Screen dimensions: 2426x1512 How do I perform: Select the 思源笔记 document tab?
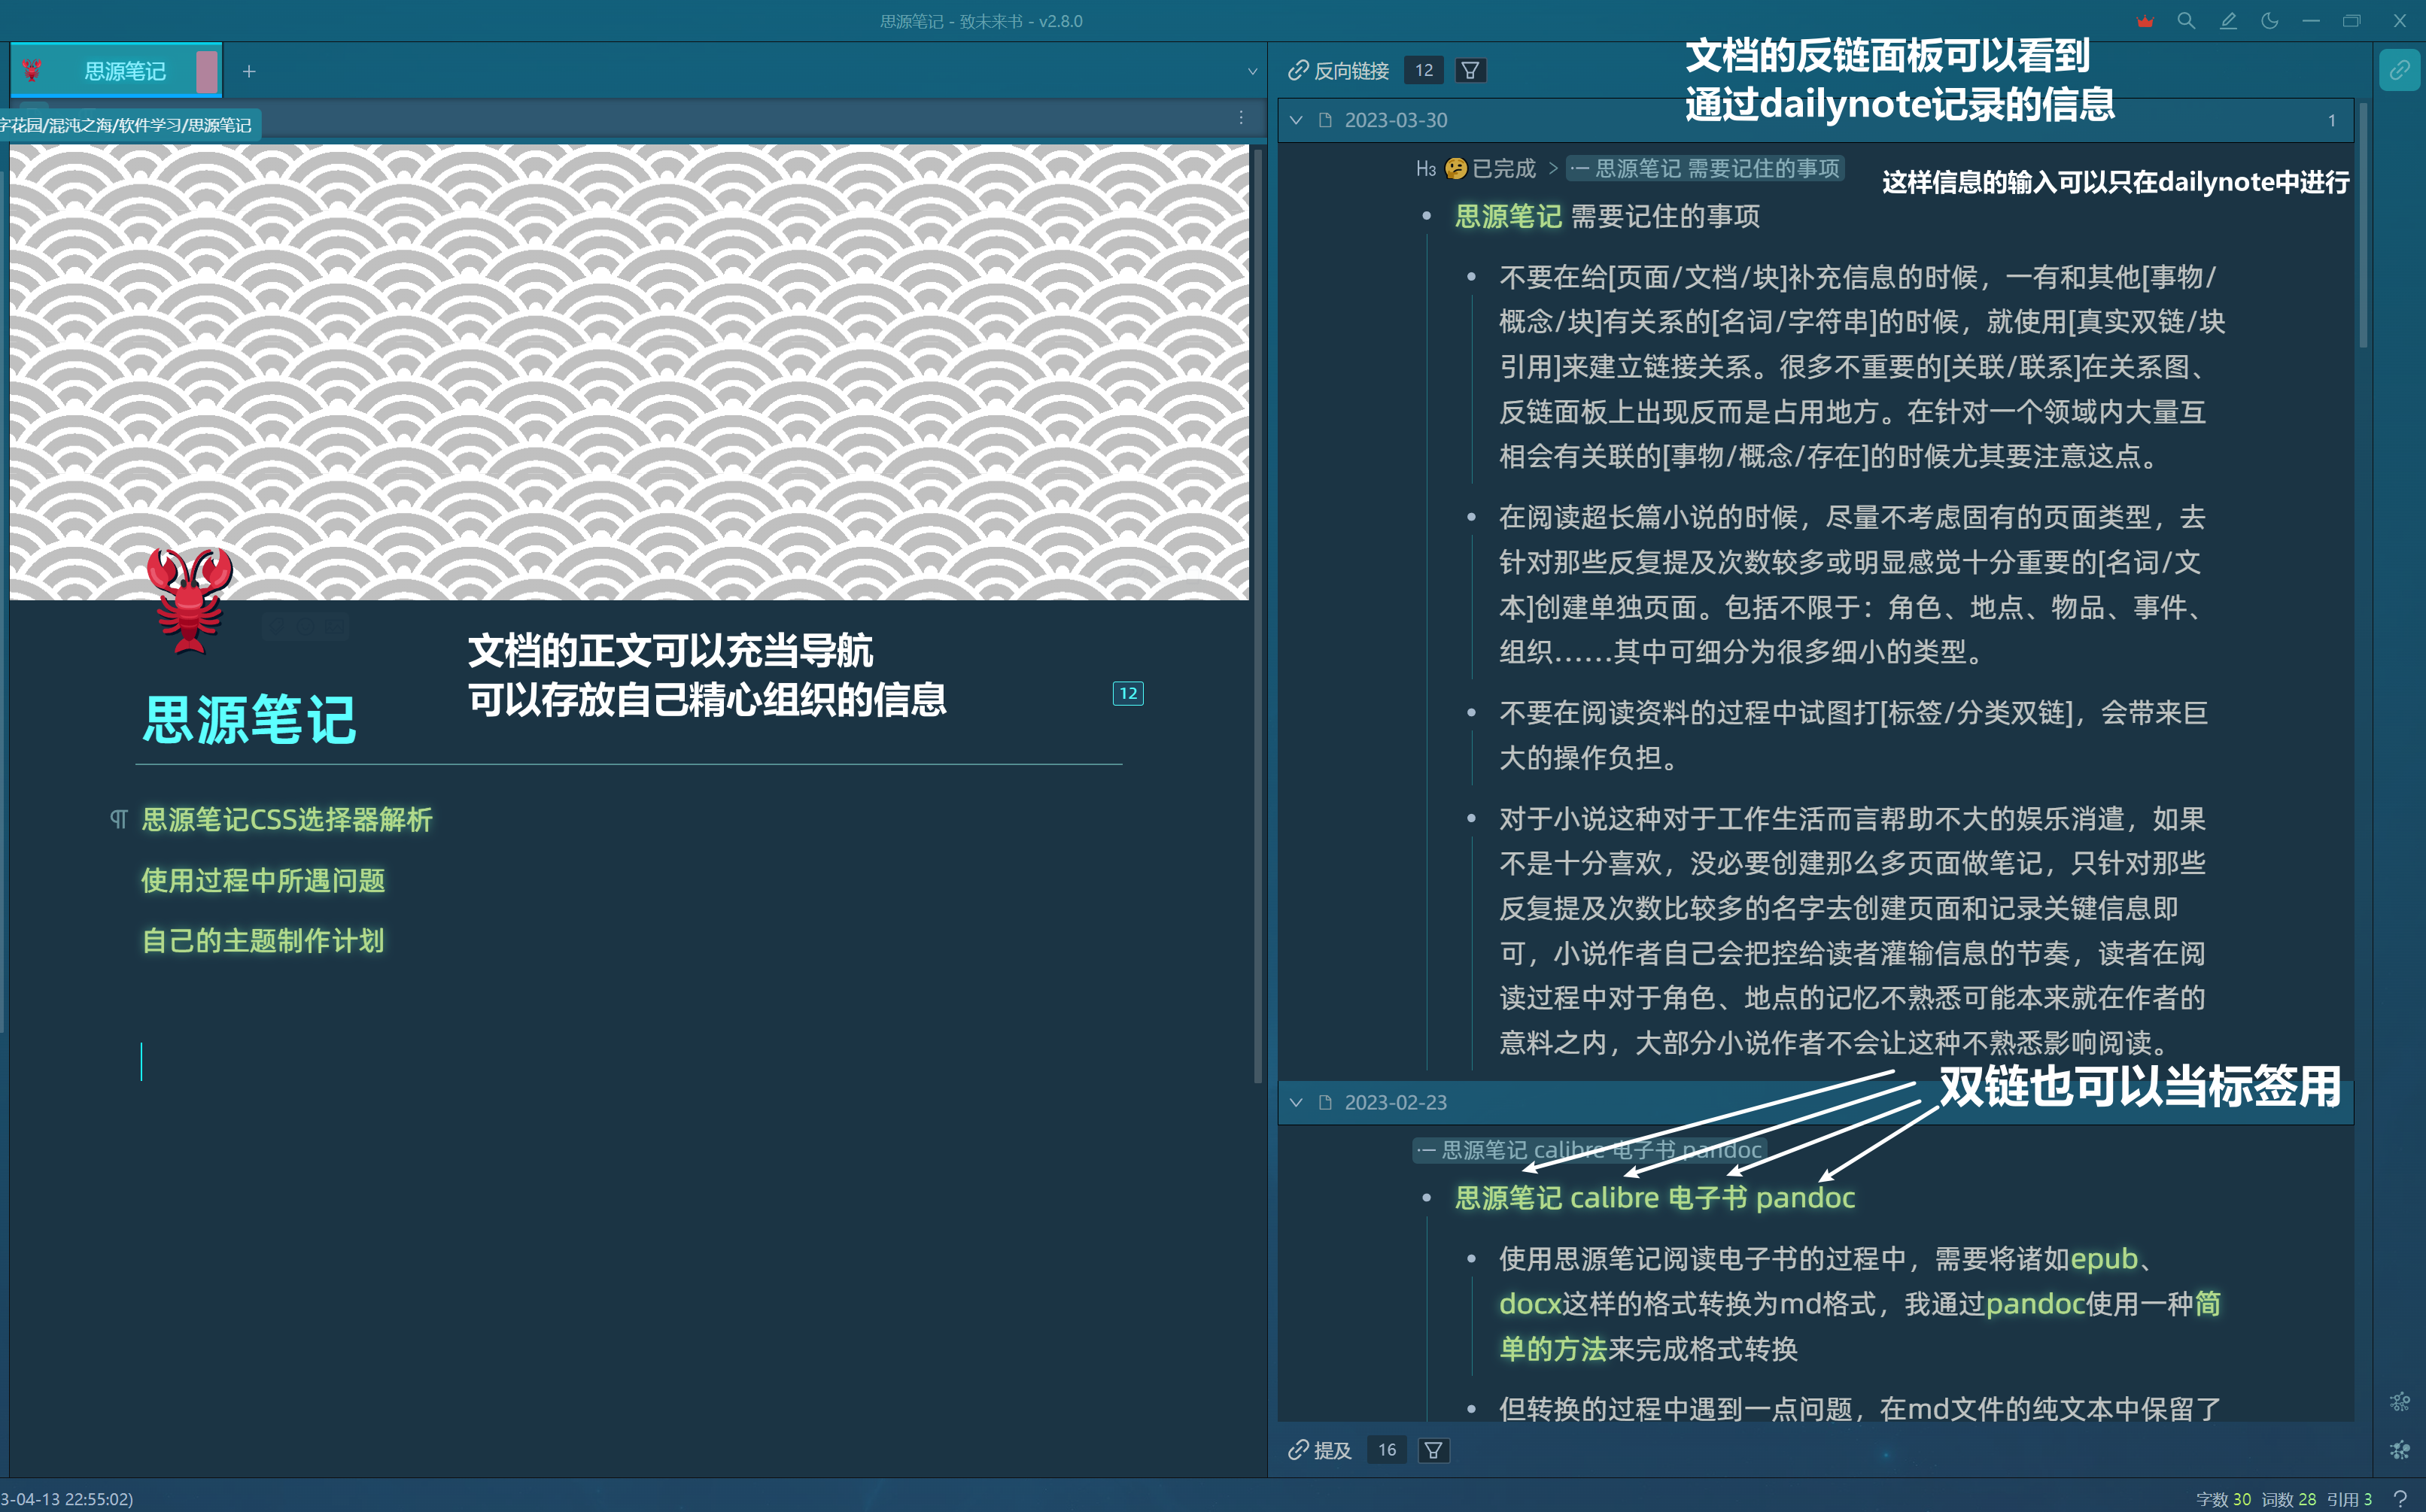(124, 71)
